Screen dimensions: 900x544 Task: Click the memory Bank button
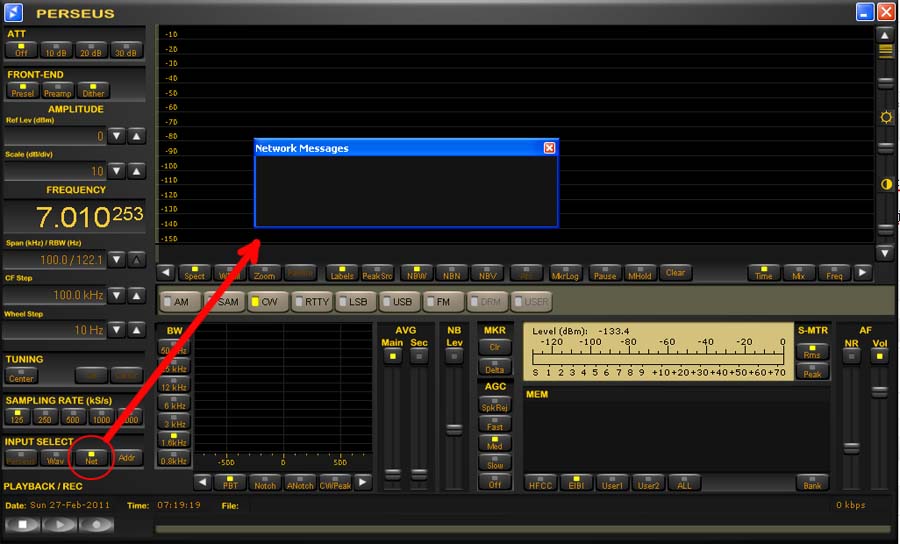tap(812, 482)
